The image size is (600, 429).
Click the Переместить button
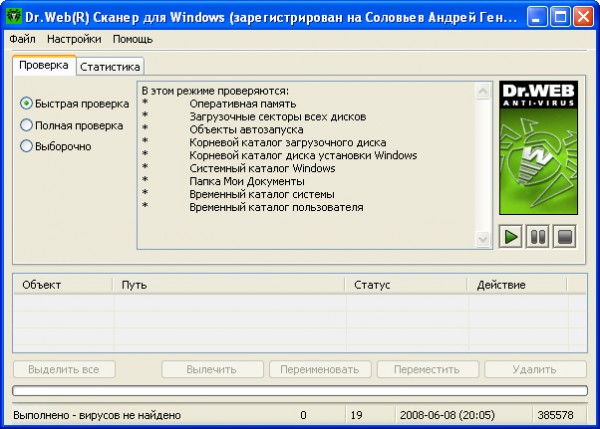427,369
